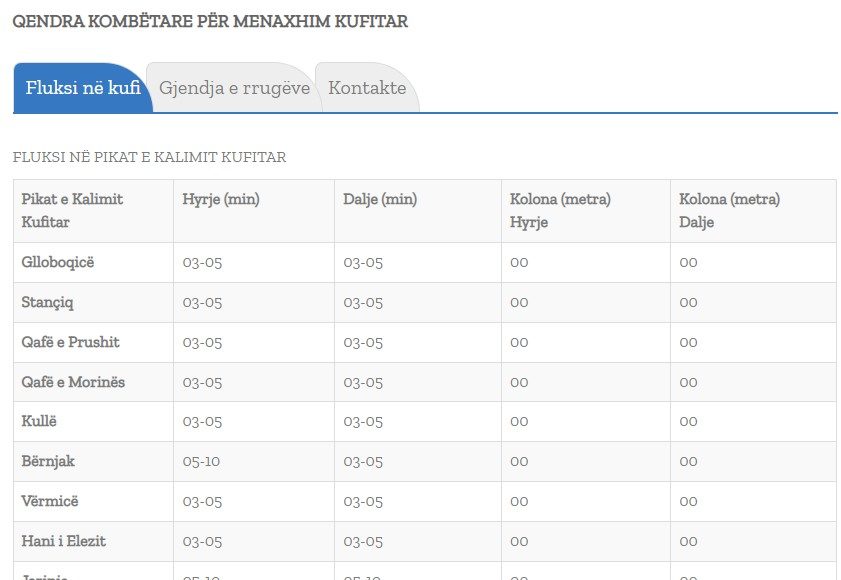Click the FLUKSI NË PIKAT E KALIMIT KUFITAR subtitle
Viewport: 841px width, 580px height.
tap(150, 157)
